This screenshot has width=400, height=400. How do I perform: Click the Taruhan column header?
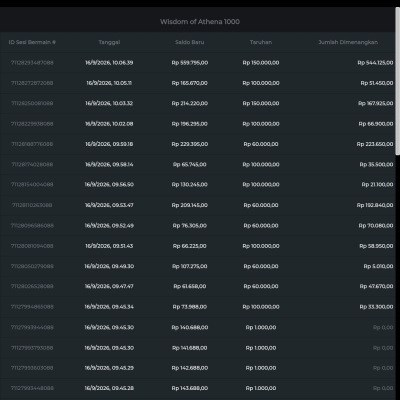point(261,42)
